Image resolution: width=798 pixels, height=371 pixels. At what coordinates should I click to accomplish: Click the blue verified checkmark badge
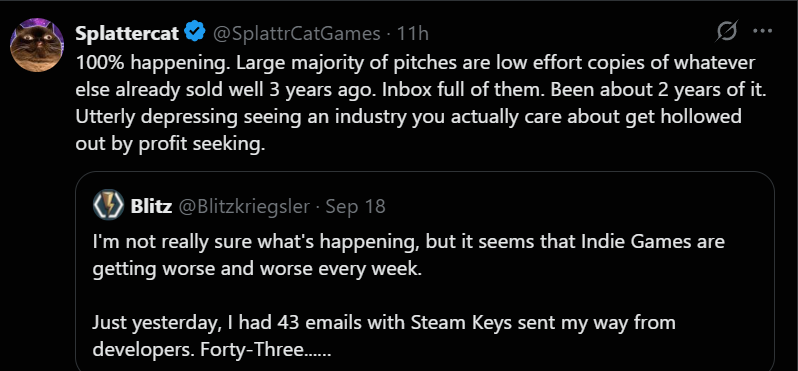coord(194,33)
